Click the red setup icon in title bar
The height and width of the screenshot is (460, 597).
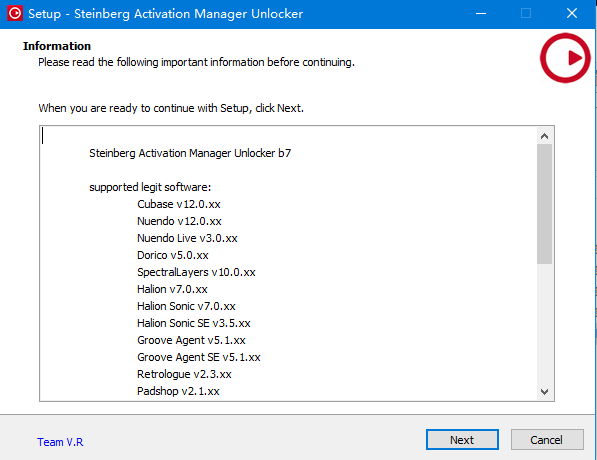pos(15,14)
